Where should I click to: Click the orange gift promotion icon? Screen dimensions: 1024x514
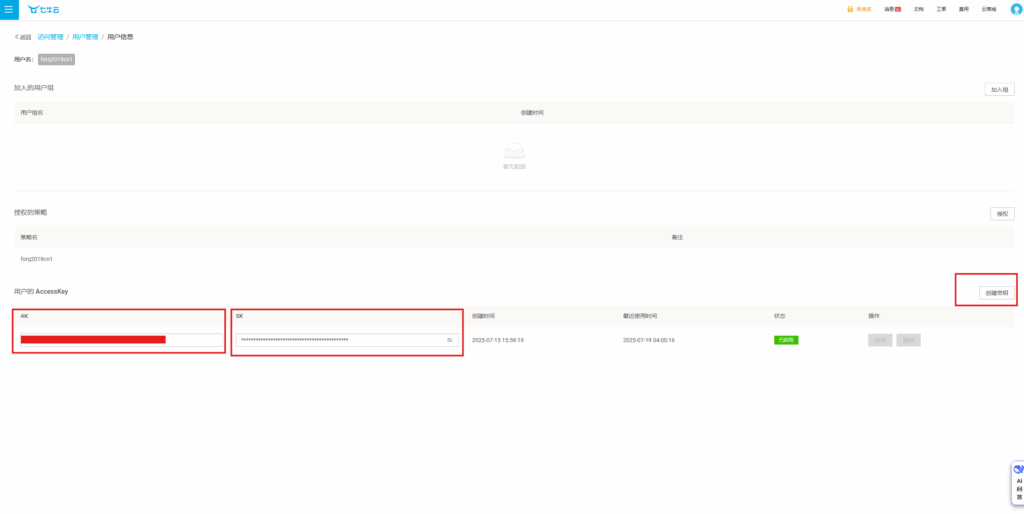(x=850, y=9)
